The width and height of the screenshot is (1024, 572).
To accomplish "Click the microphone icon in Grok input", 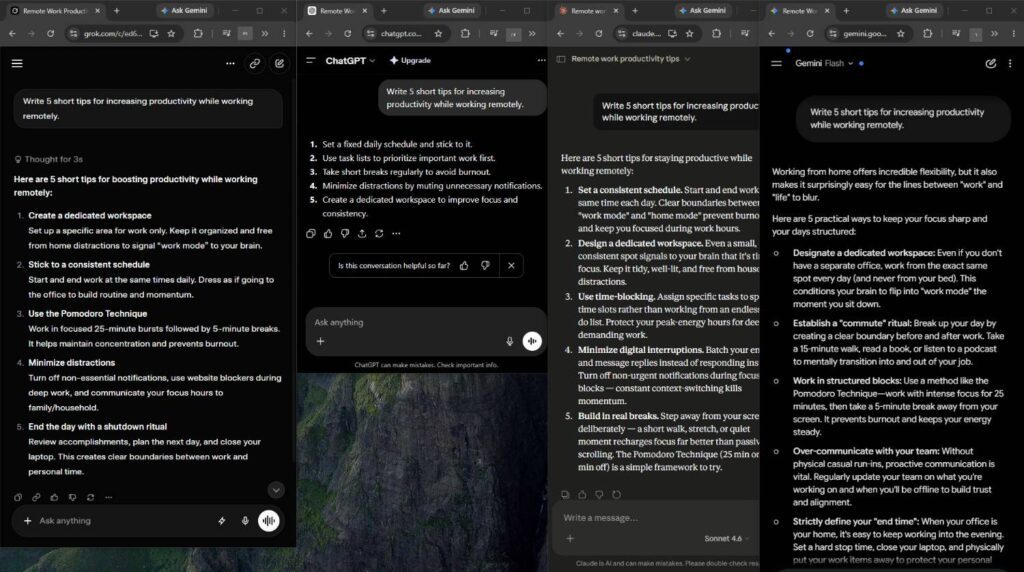I will (245, 521).
